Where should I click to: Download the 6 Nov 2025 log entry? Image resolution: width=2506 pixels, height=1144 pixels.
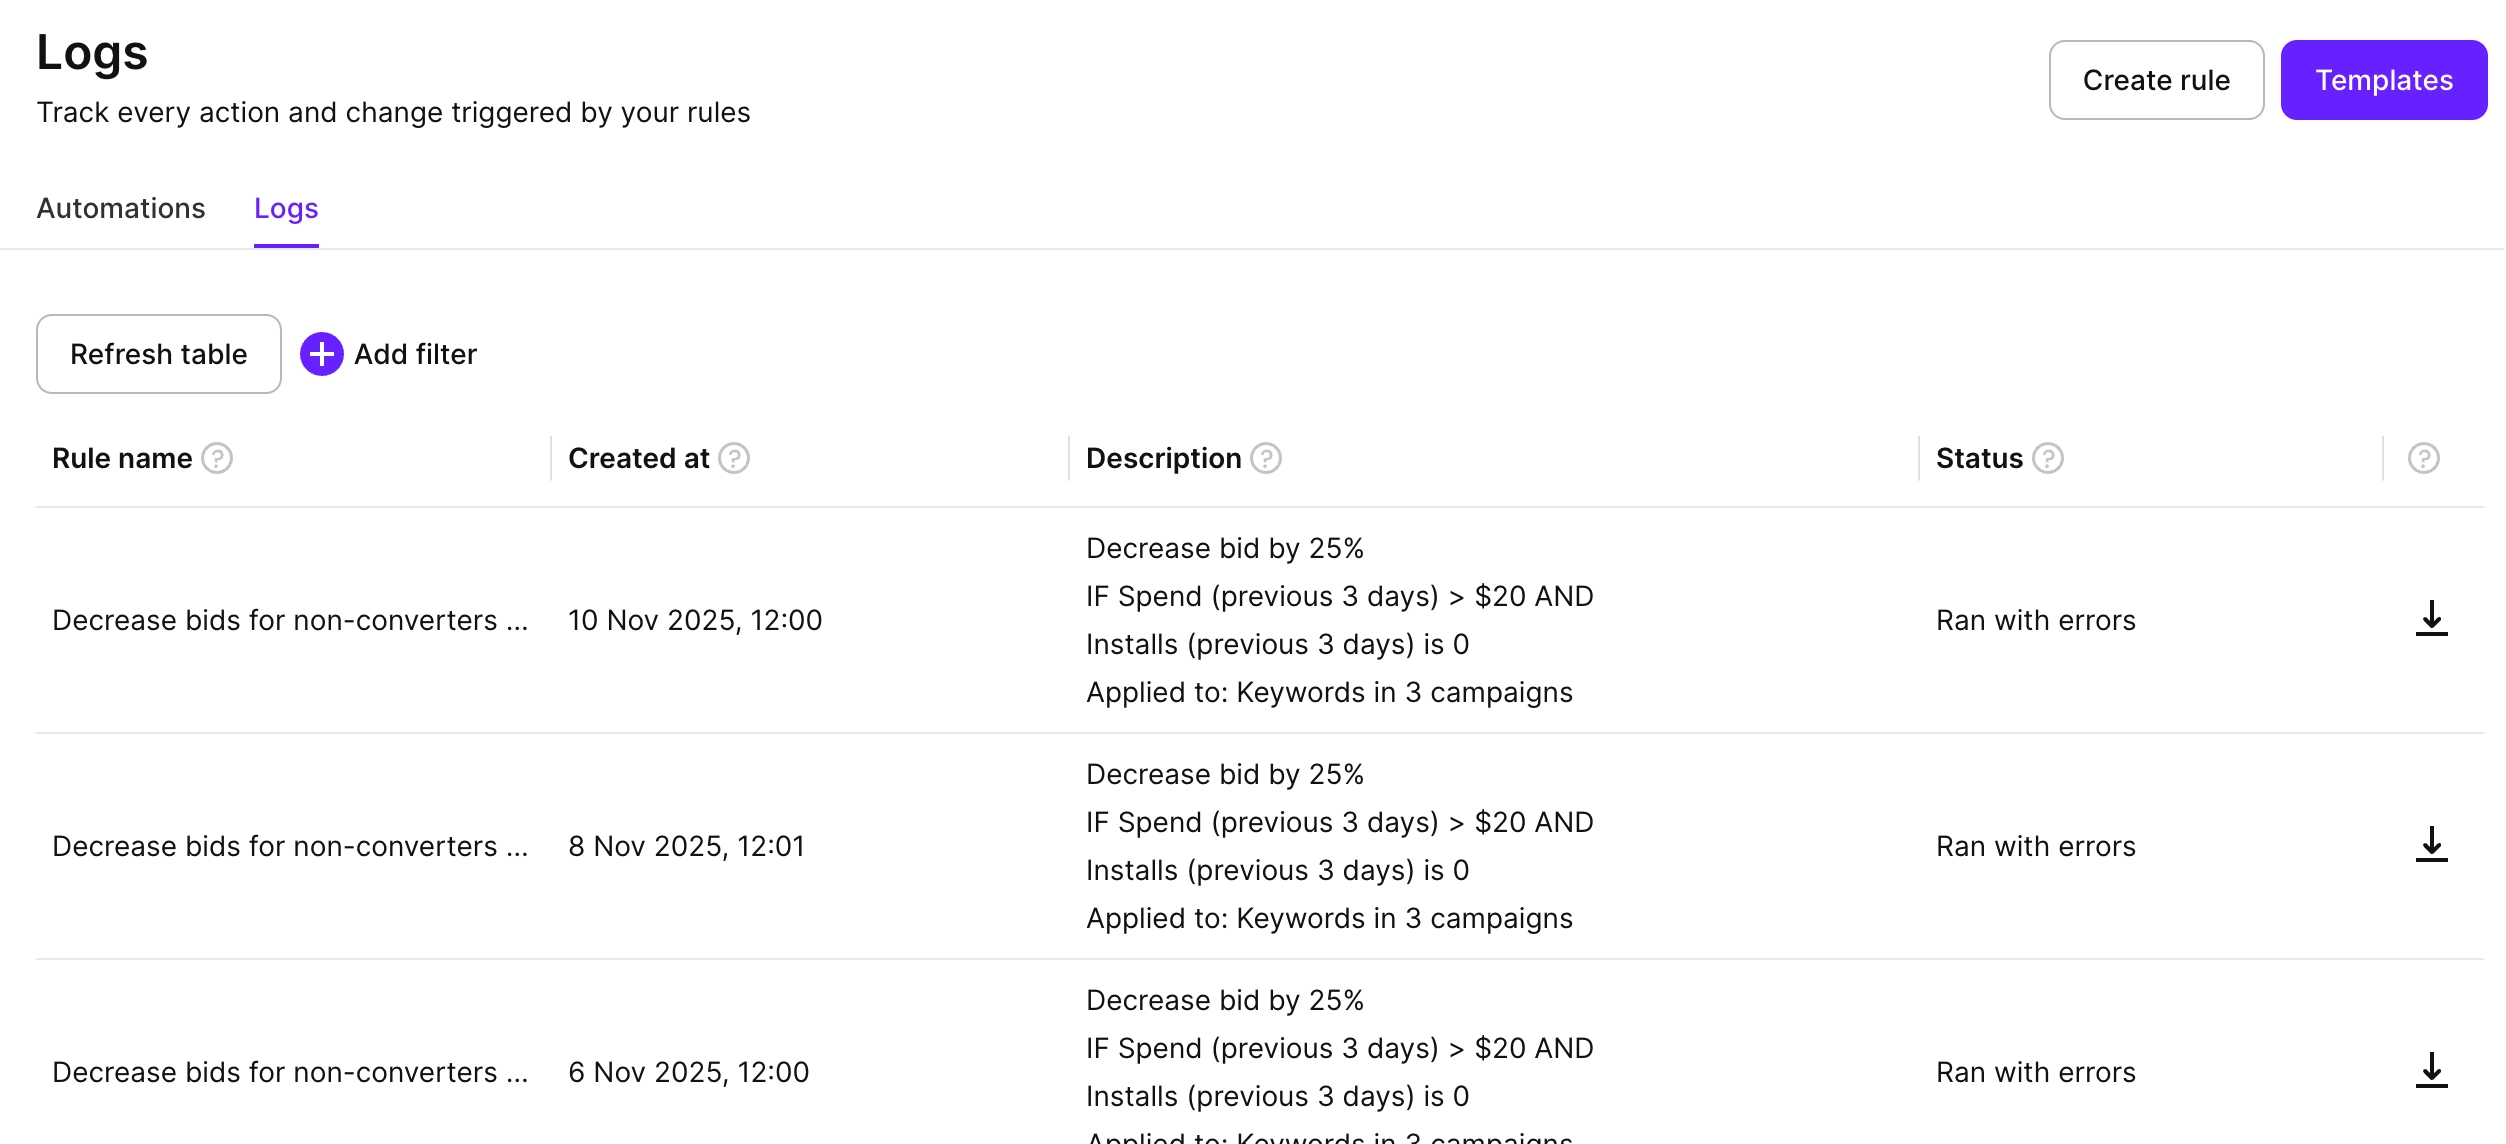point(2431,1071)
